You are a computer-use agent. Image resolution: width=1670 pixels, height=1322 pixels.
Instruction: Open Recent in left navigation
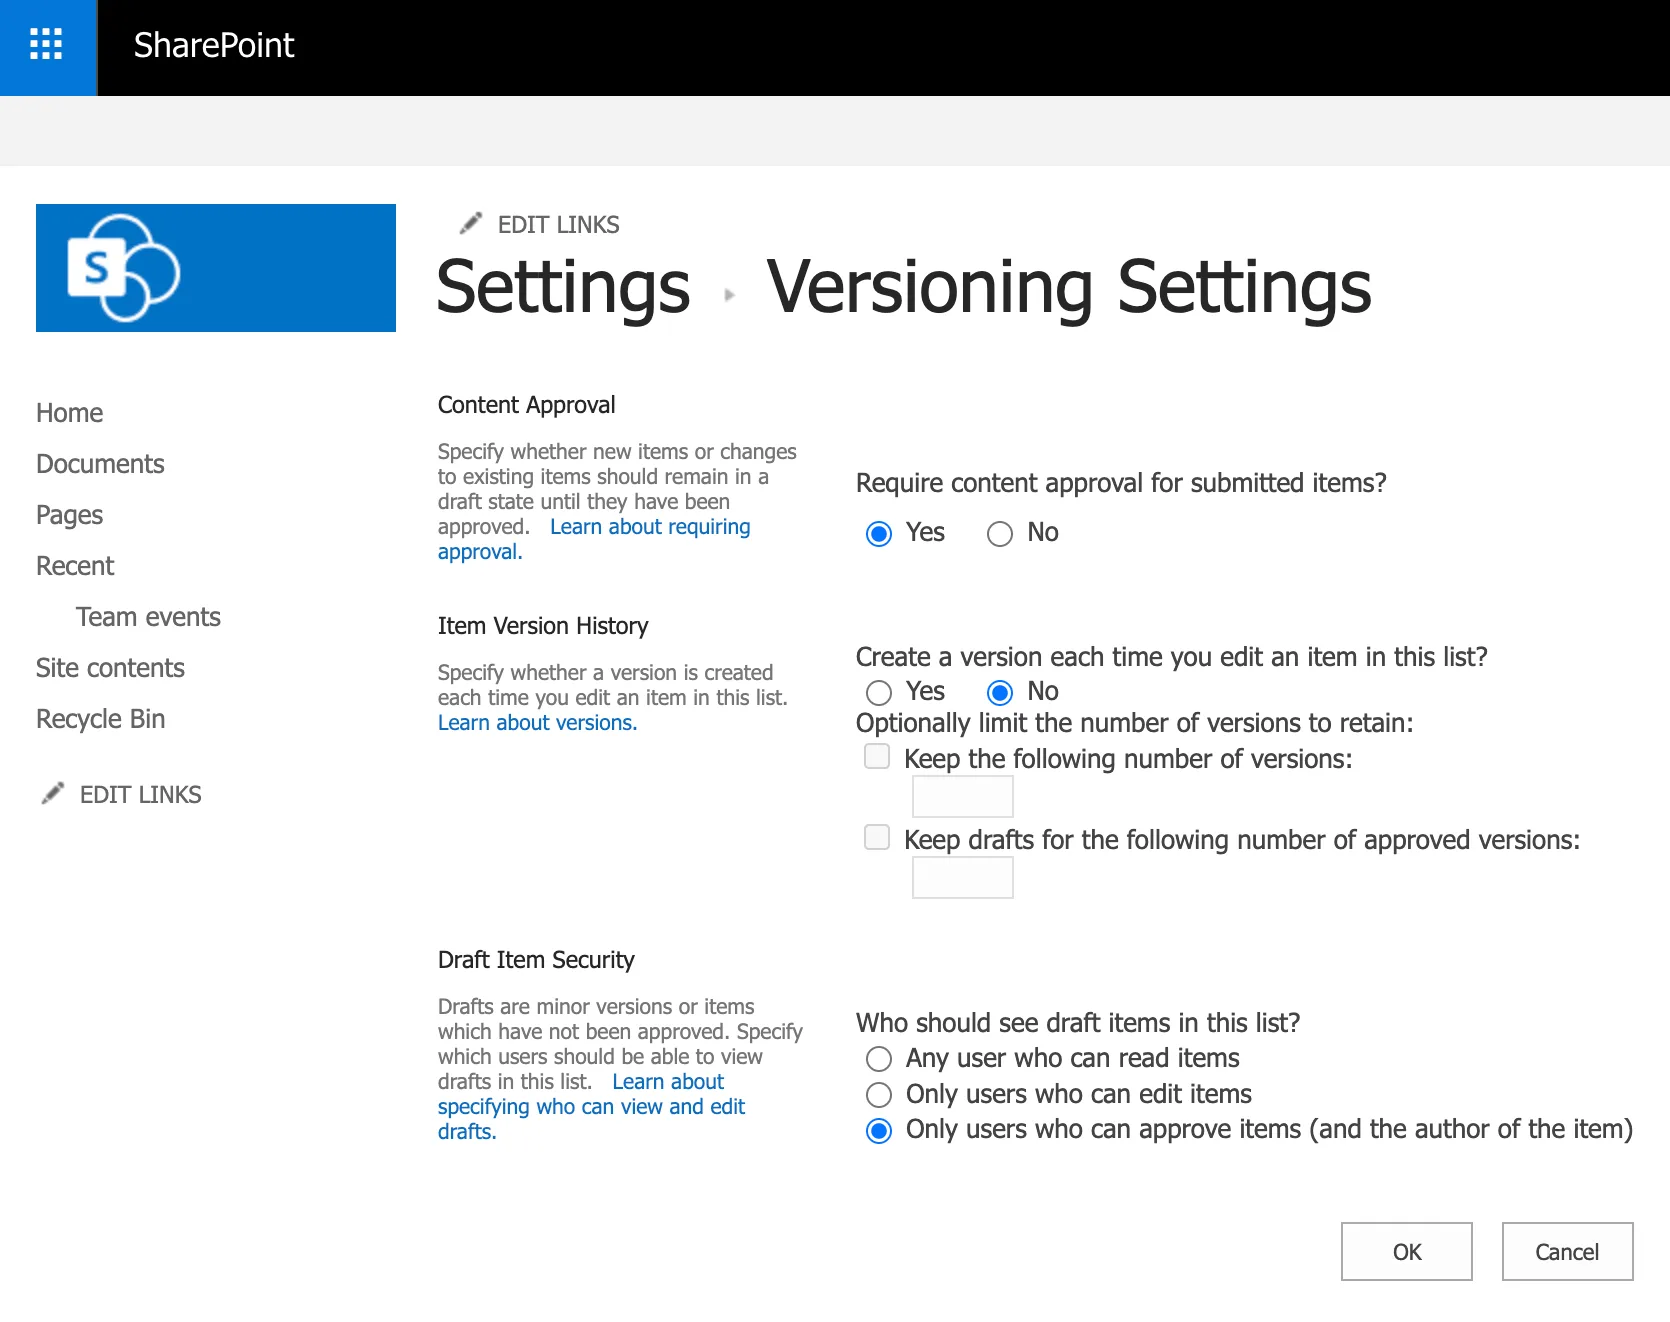coord(75,566)
